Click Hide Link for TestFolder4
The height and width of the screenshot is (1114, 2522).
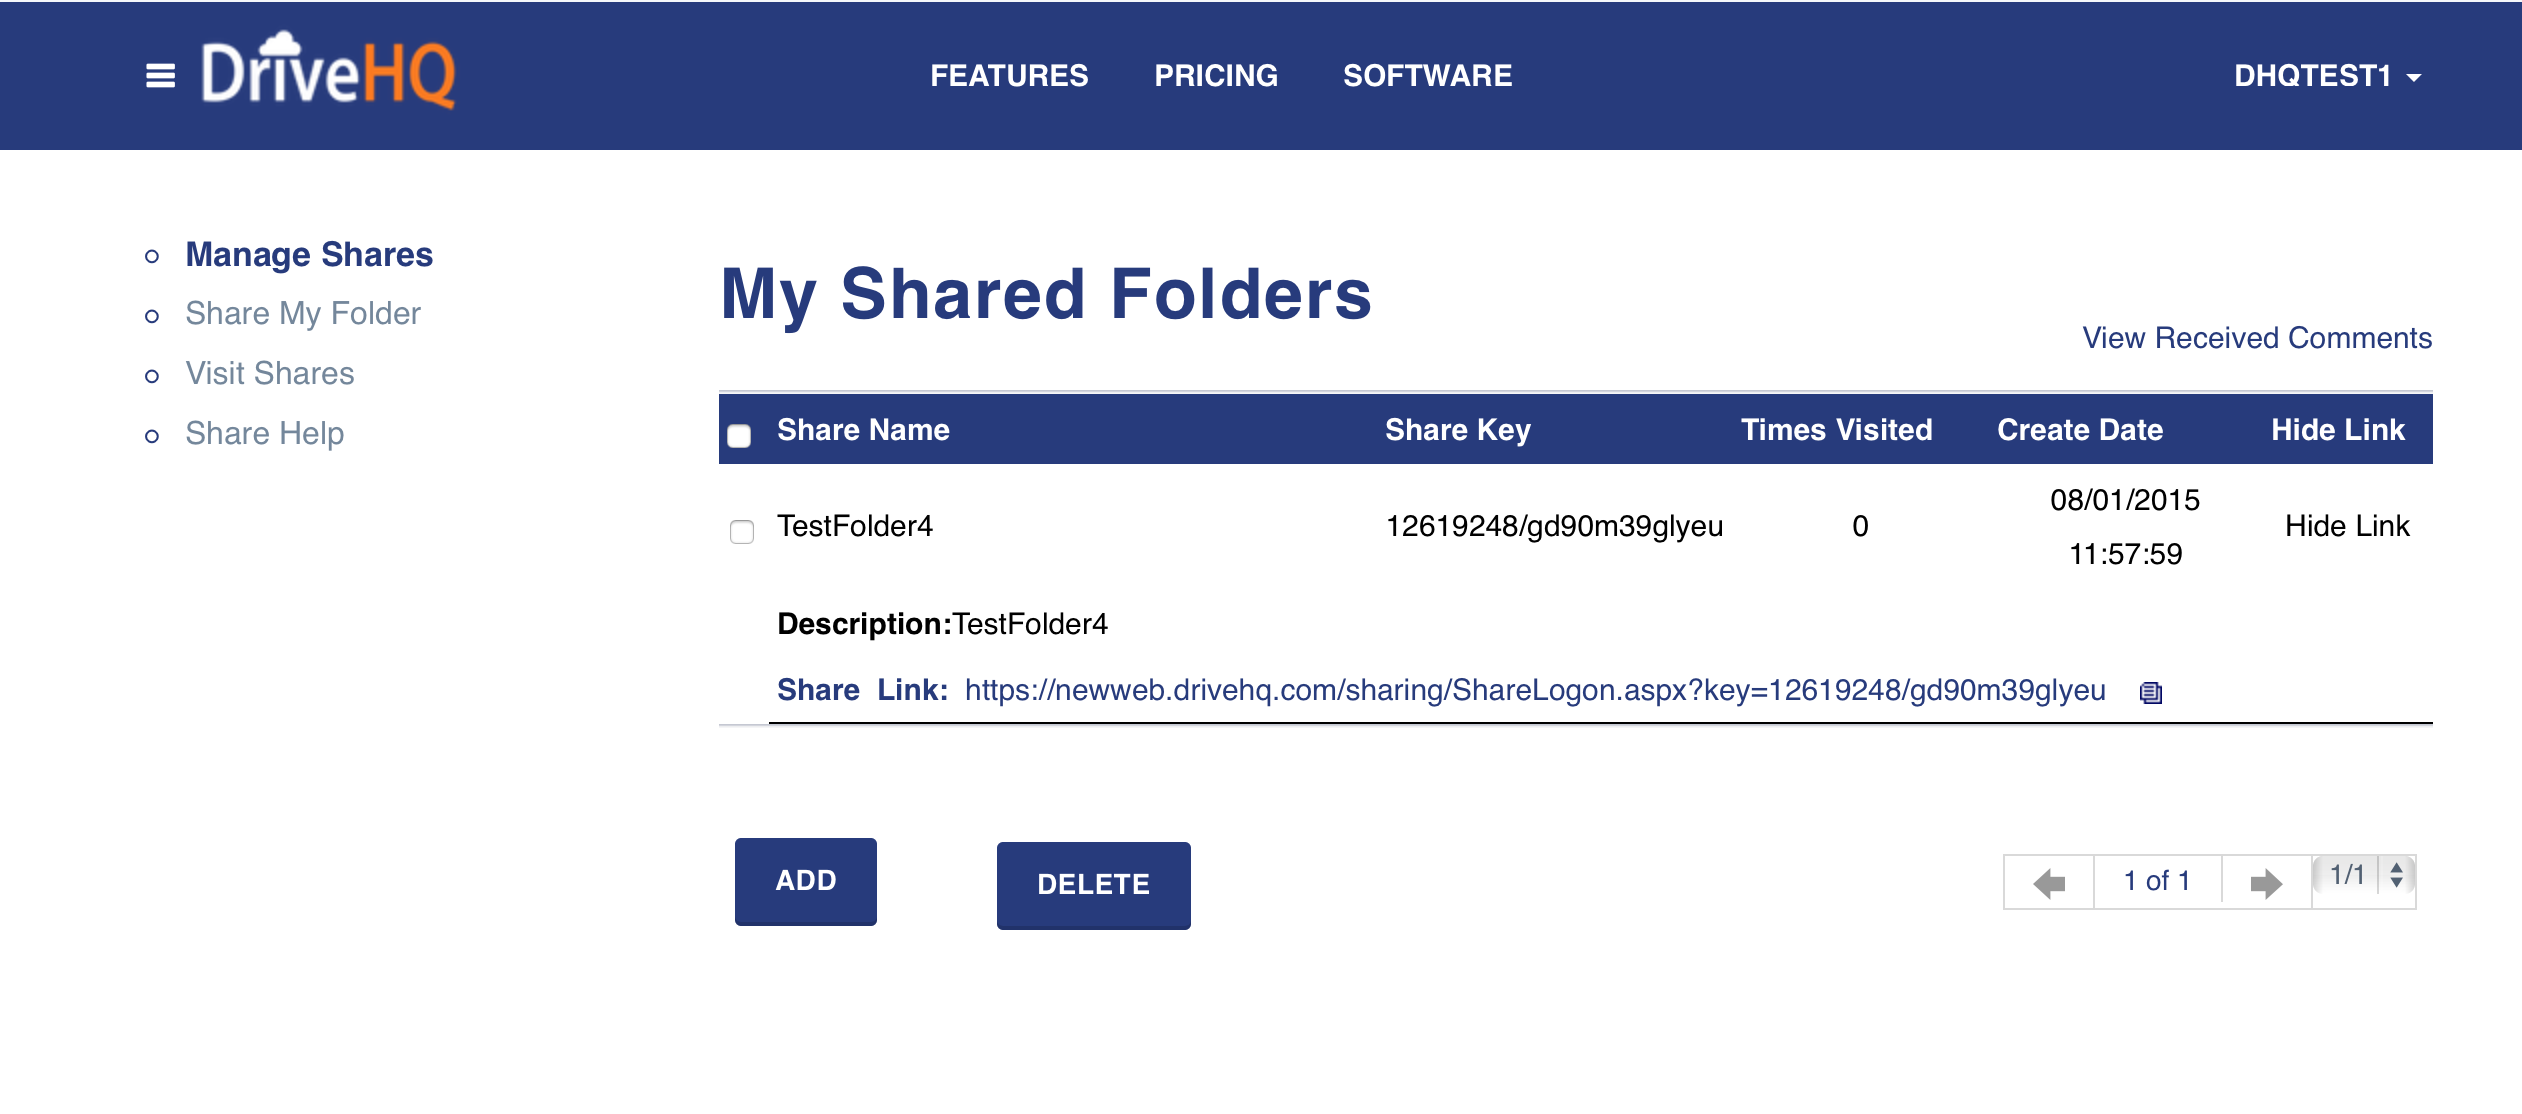(x=2346, y=526)
